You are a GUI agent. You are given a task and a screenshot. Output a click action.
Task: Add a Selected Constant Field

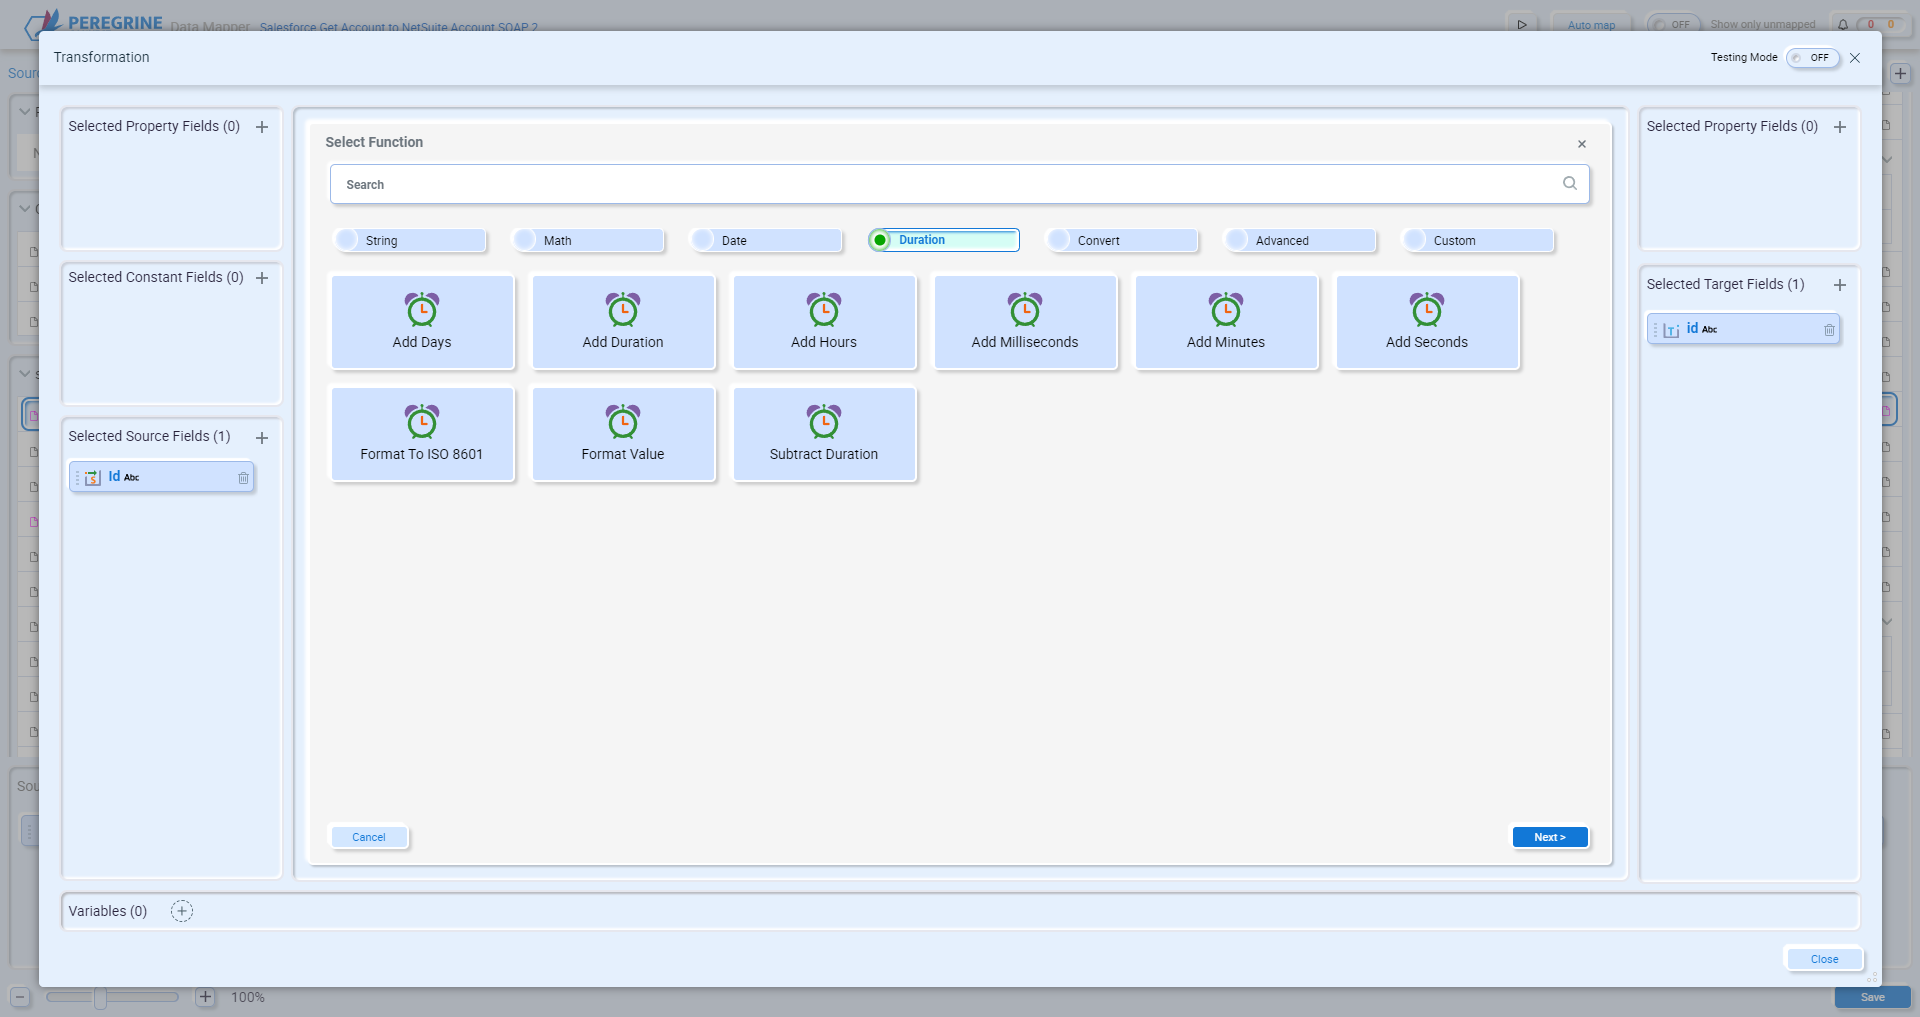coord(262,278)
